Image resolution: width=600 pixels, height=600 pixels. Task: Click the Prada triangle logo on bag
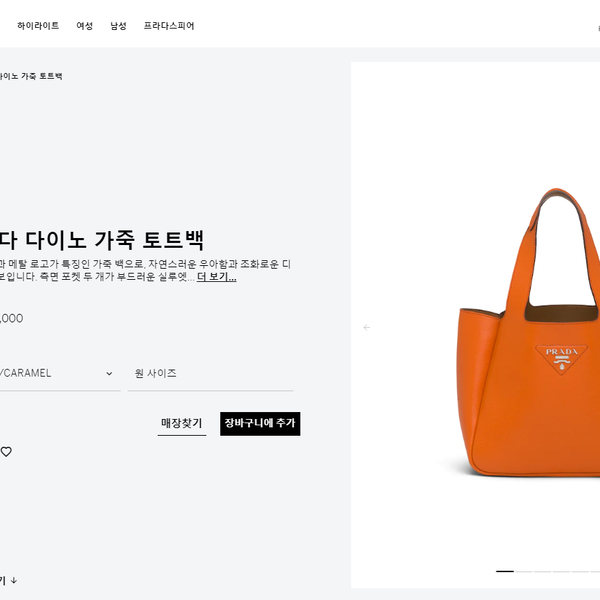coord(561,359)
